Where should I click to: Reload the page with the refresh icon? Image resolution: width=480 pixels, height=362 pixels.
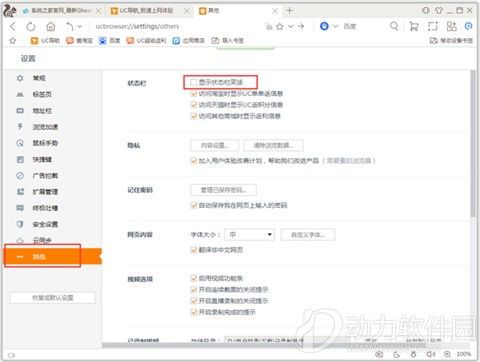pos(31,26)
